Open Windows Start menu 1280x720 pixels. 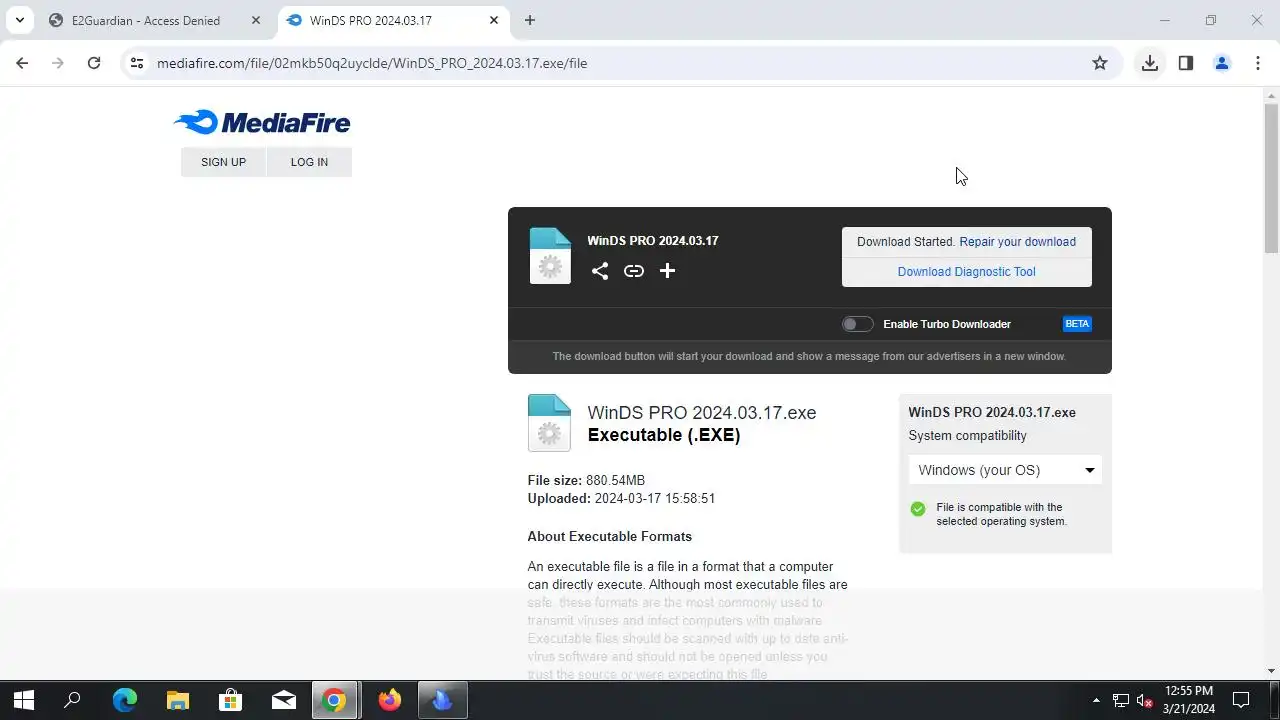coord(23,700)
